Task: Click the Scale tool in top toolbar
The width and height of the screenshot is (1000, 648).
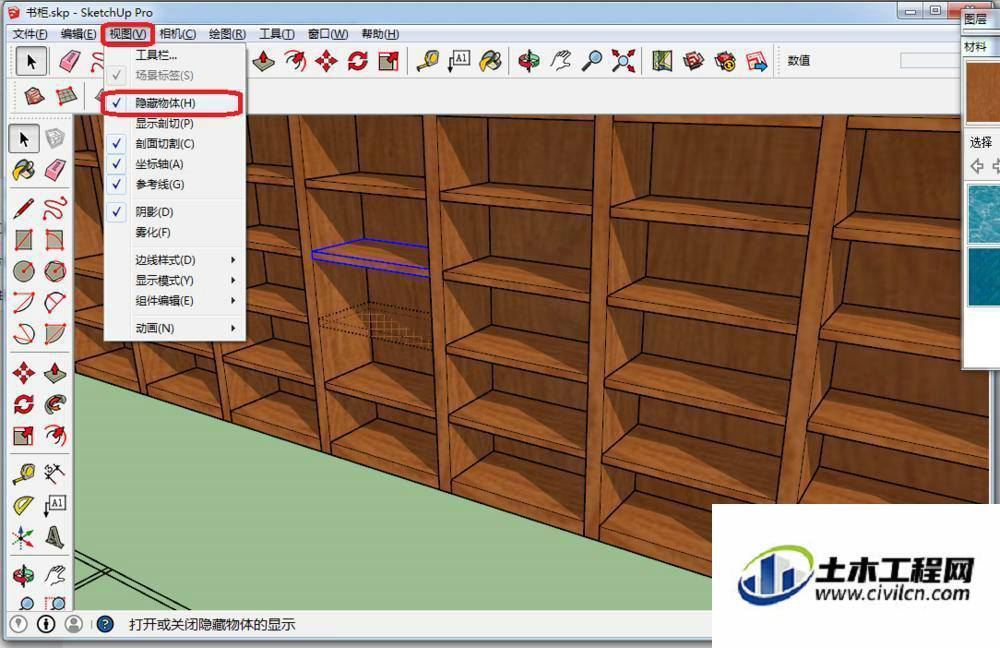Action: pos(388,61)
